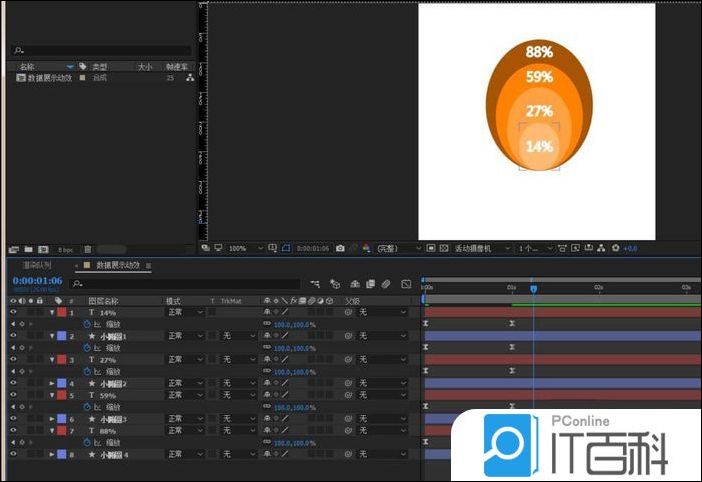Hide layer 5 named 59% with its eye
The width and height of the screenshot is (702, 482).
[13, 395]
